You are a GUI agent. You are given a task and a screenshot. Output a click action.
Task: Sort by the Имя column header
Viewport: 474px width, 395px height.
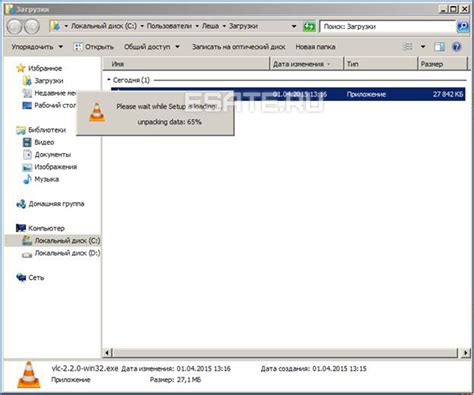186,64
